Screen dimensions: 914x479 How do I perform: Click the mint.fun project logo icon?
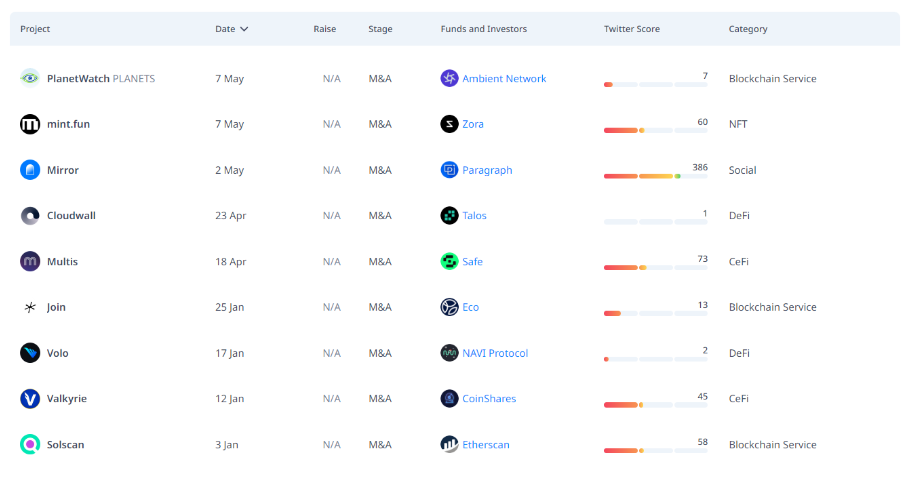(30, 124)
